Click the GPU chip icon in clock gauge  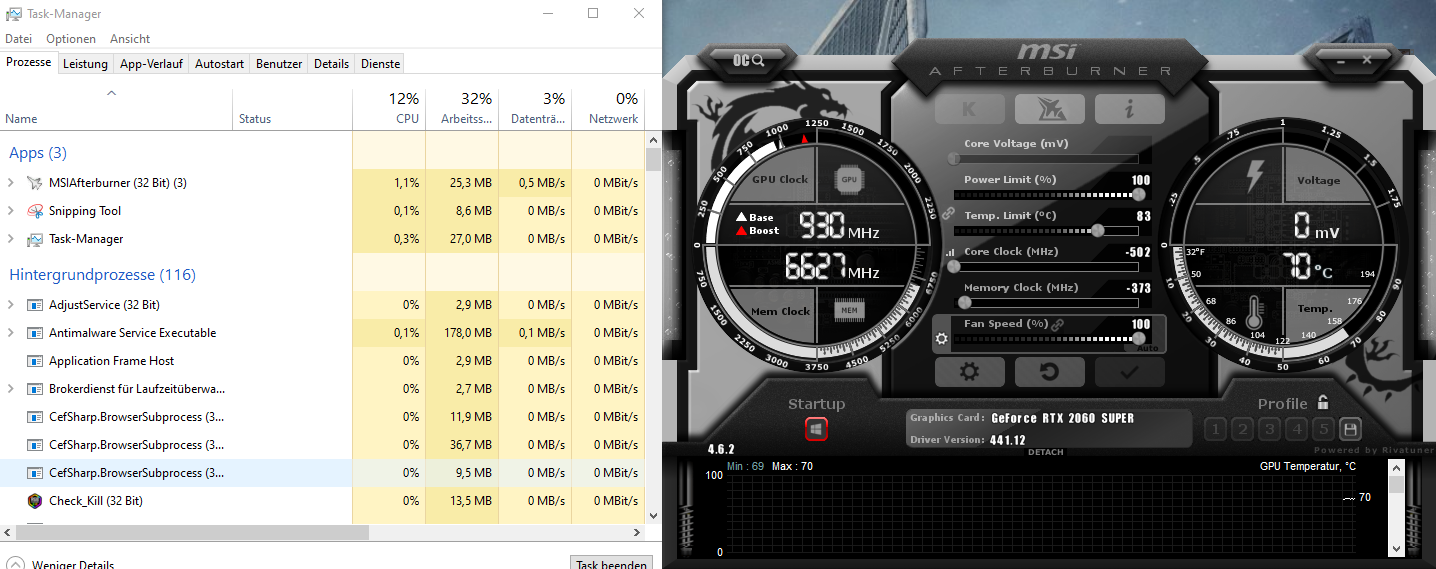pos(849,180)
